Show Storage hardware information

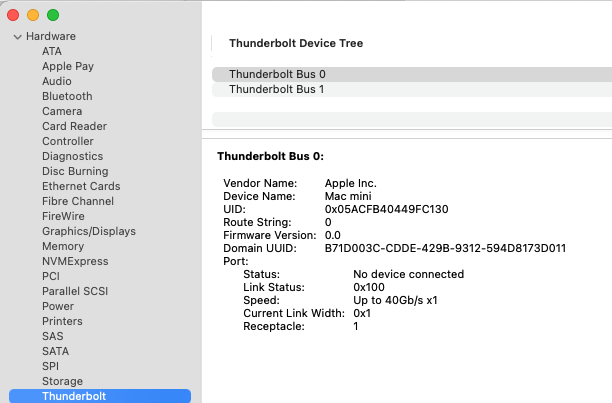62,381
